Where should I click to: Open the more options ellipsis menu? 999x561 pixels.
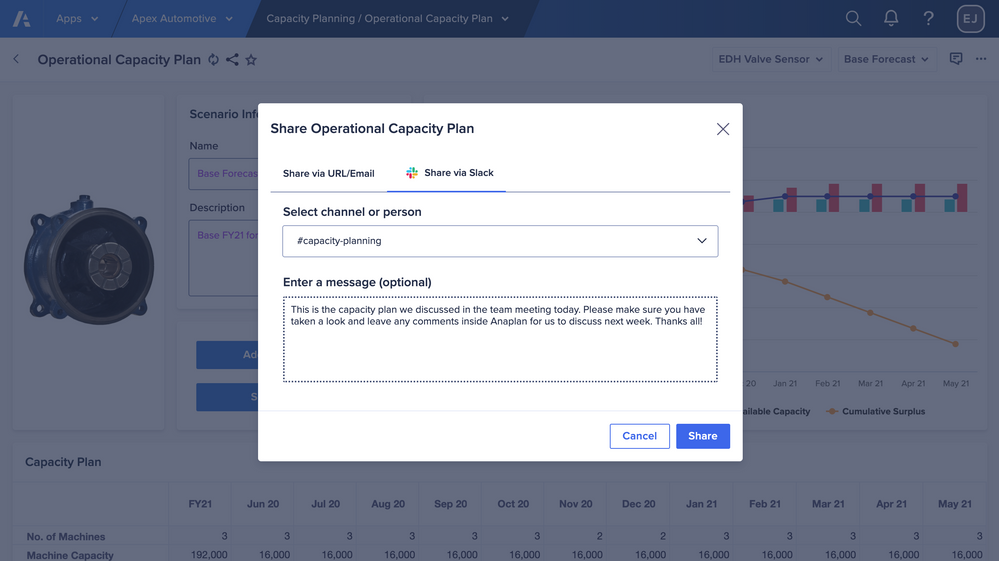[x=980, y=59]
